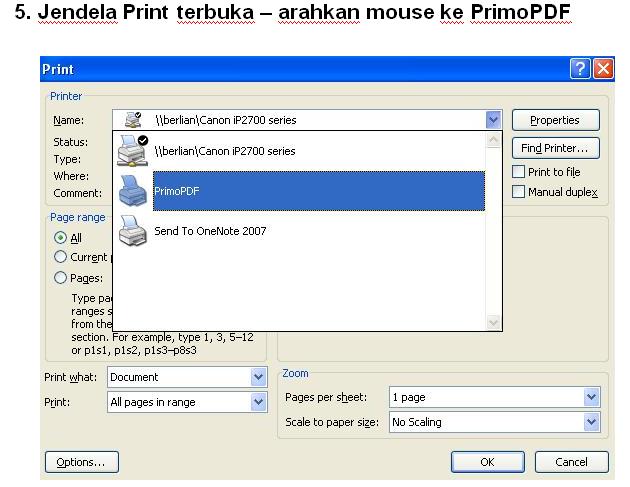Viewport: 630px width, 487px height.
Task: Select the All page range radio button
Action: (60, 237)
